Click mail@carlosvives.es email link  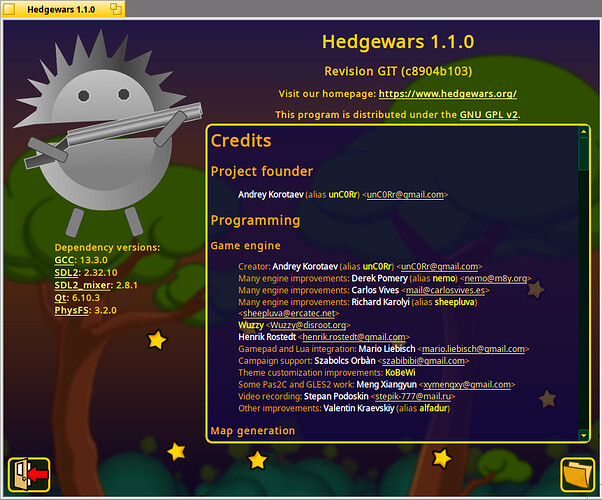pyautogui.click(x=445, y=290)
